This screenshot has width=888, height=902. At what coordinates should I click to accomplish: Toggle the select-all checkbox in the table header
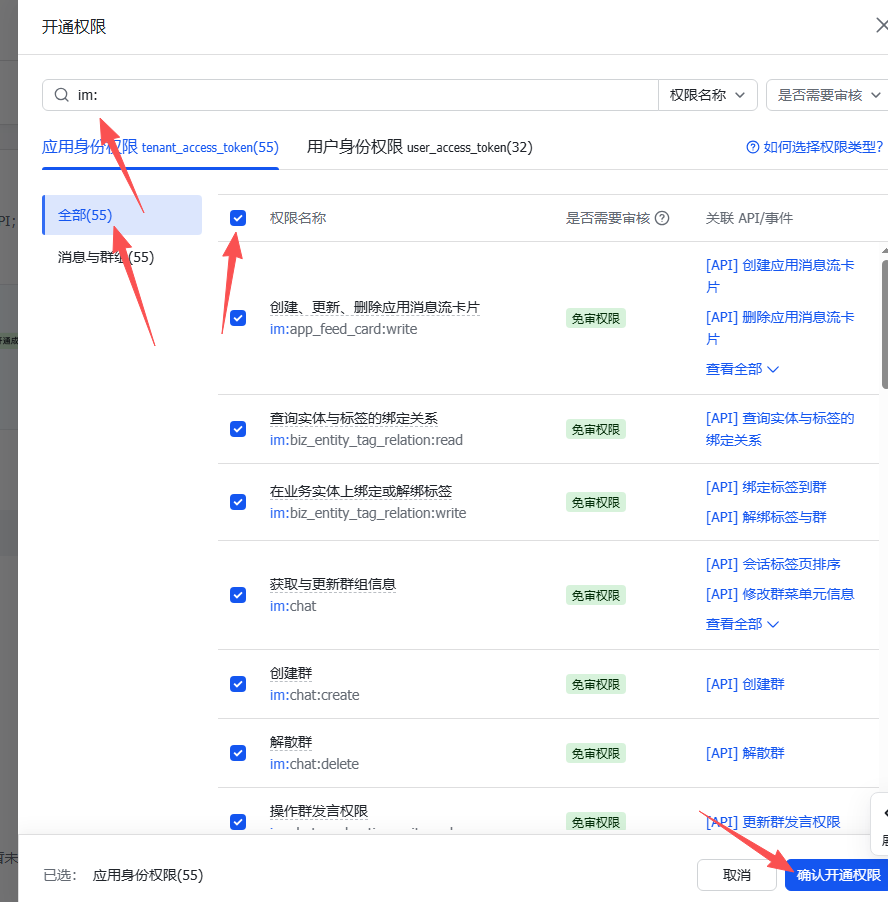[238, 217]
